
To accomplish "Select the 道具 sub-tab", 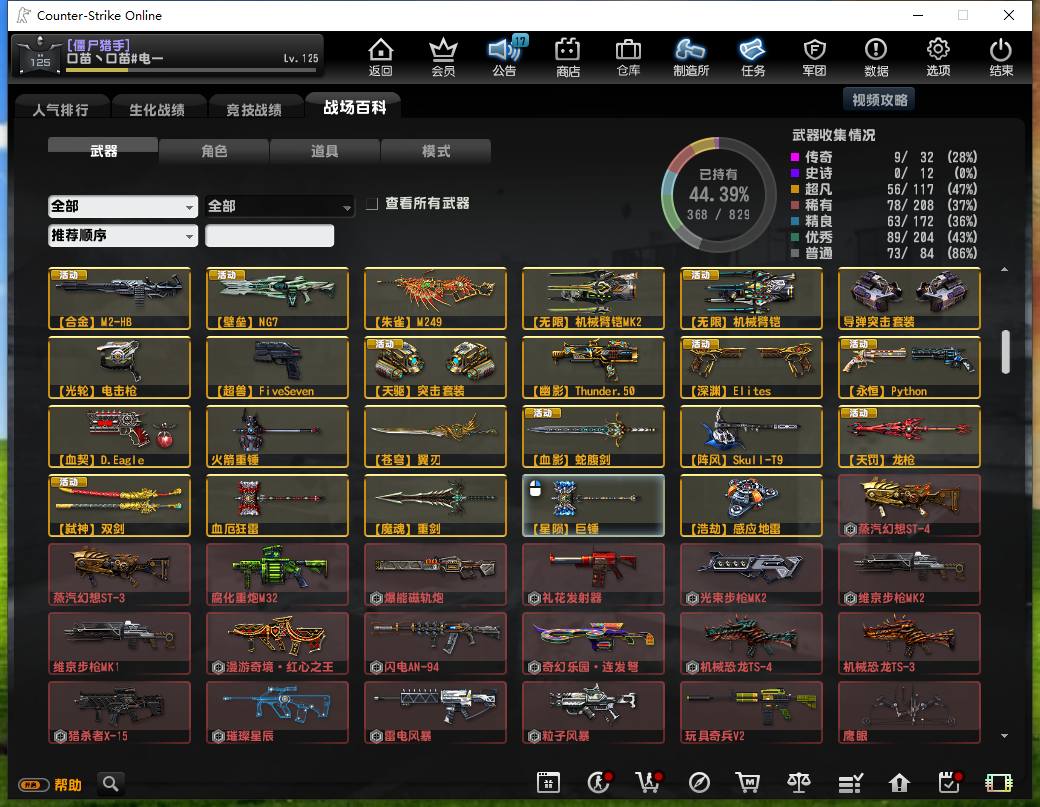I will point(325,151).
